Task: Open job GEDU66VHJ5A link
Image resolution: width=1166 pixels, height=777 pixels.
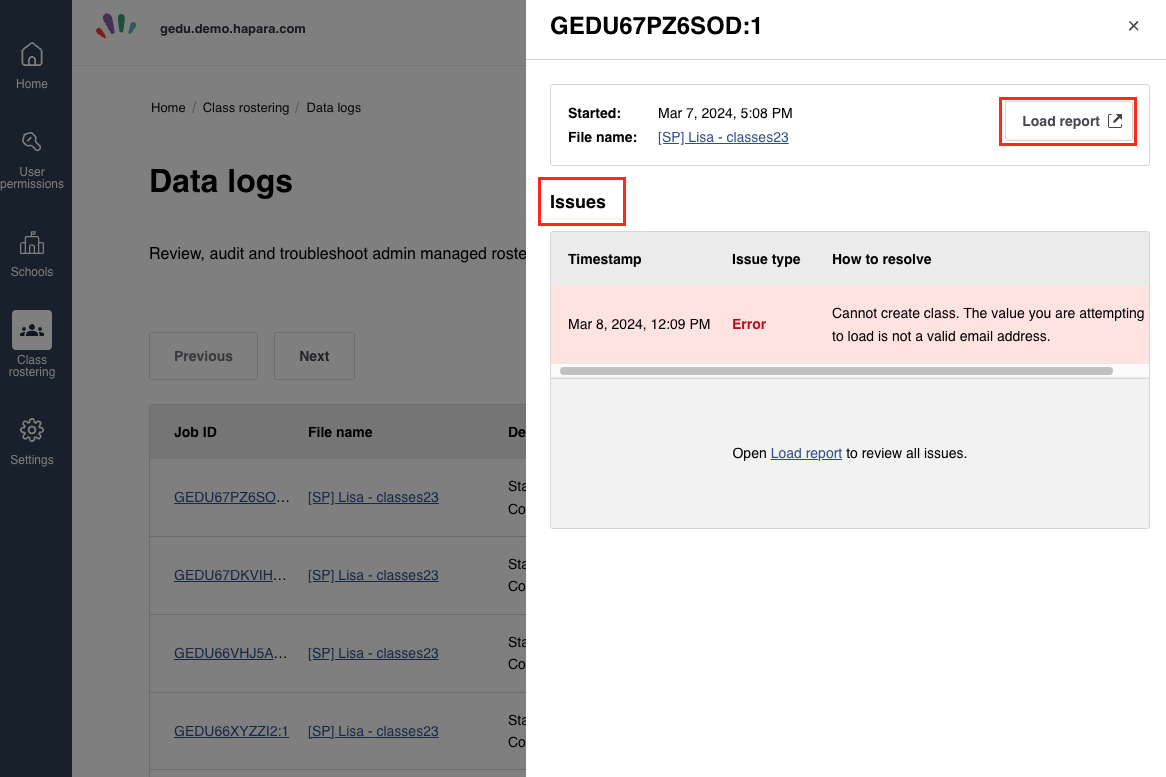Action: tap(231, 653)
